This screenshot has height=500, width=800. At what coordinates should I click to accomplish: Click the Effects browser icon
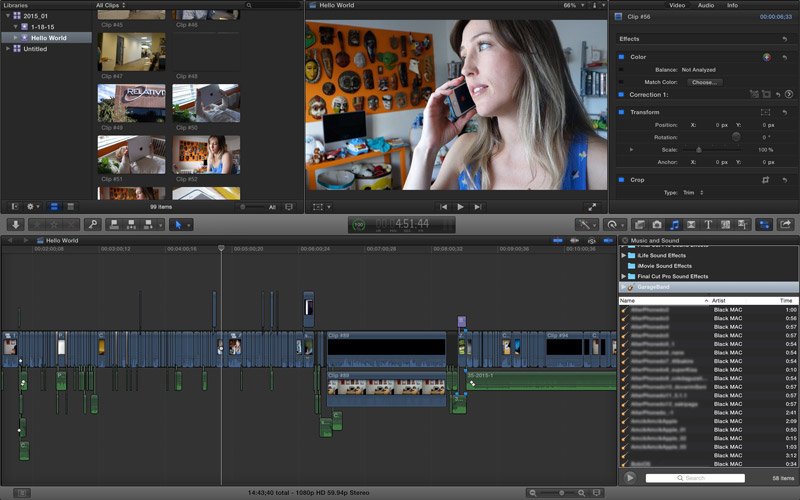[639, 224]
